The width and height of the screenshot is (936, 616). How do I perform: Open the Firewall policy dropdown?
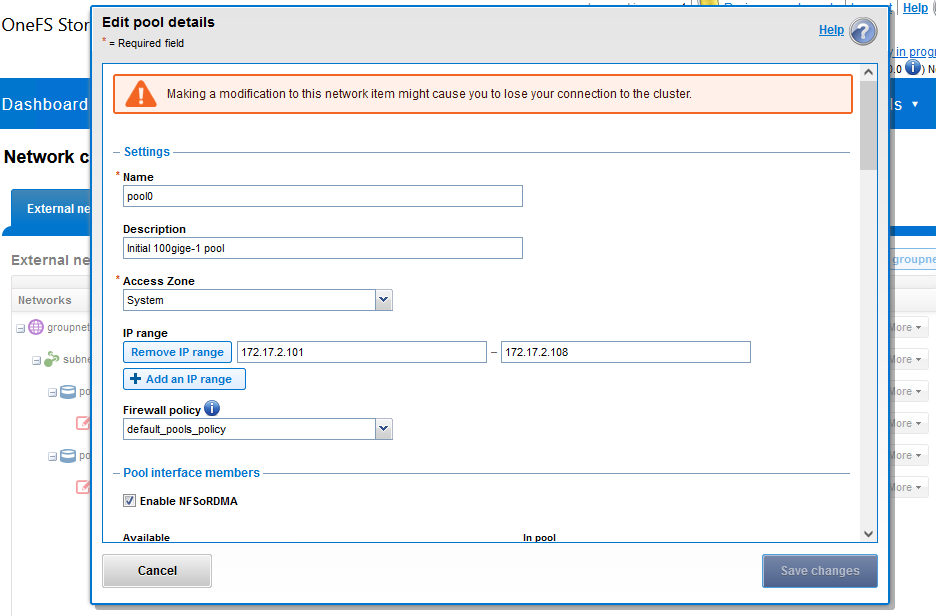[383, 429]
